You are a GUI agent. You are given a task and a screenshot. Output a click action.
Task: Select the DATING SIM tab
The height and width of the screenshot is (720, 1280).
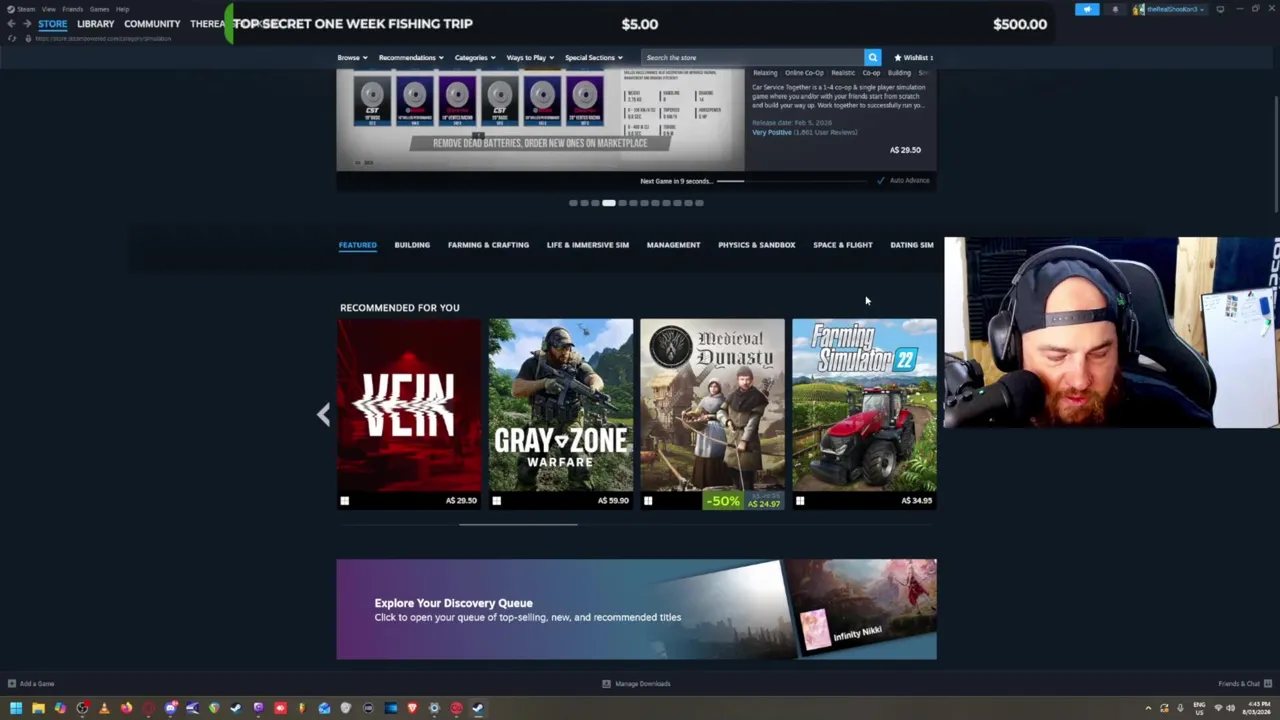point(912,245)
